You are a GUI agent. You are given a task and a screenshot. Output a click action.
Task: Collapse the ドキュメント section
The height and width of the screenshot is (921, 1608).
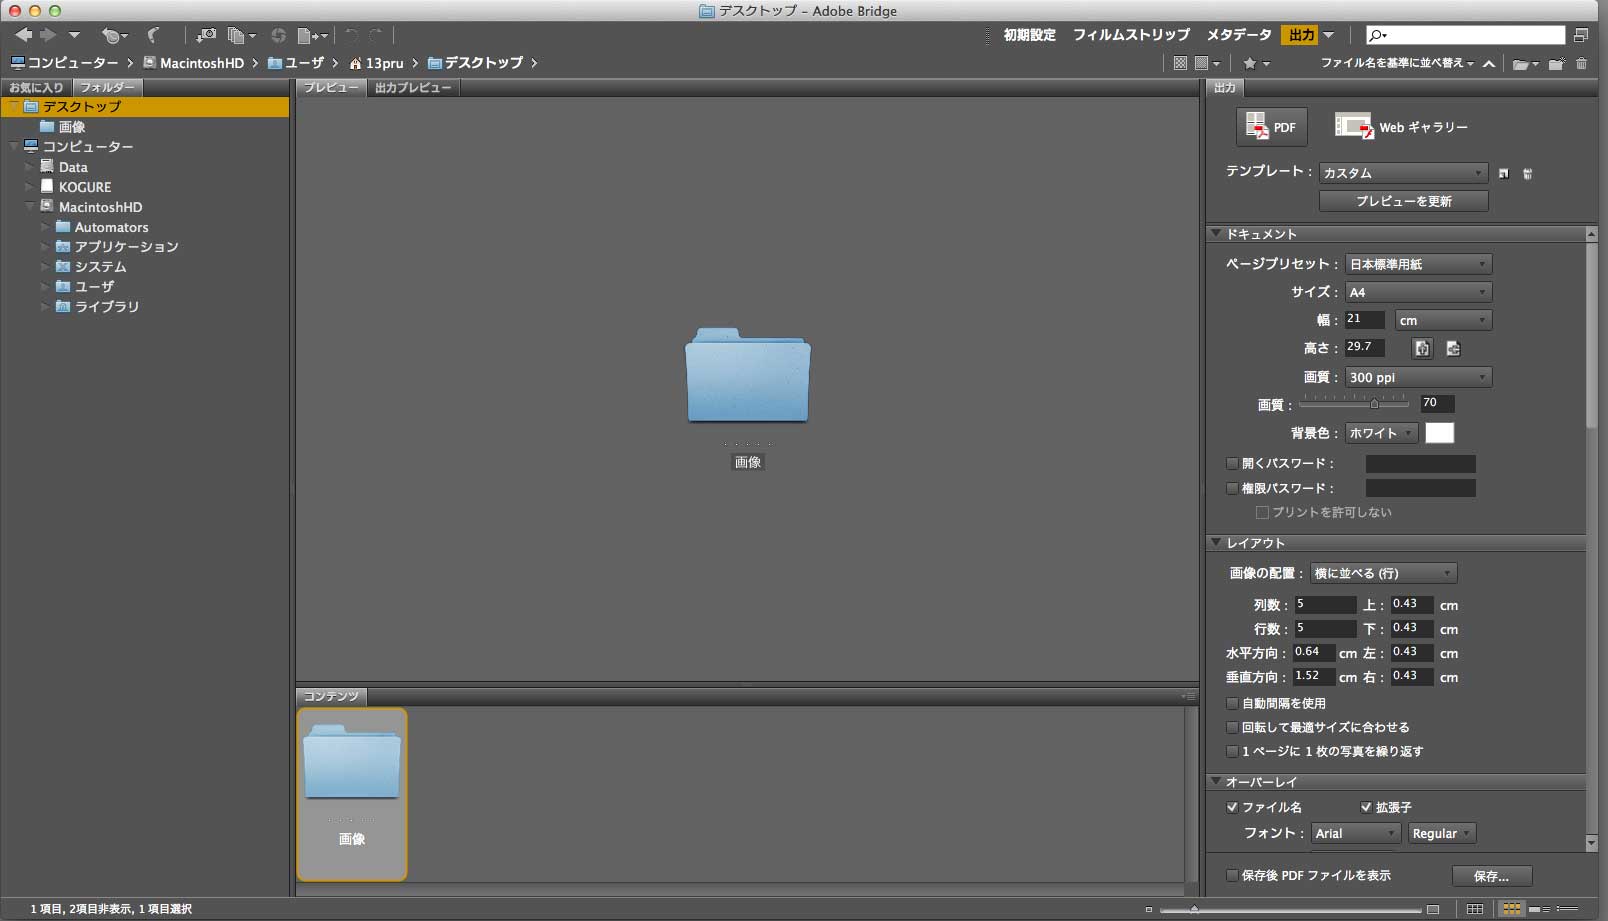click(1216, 234)
